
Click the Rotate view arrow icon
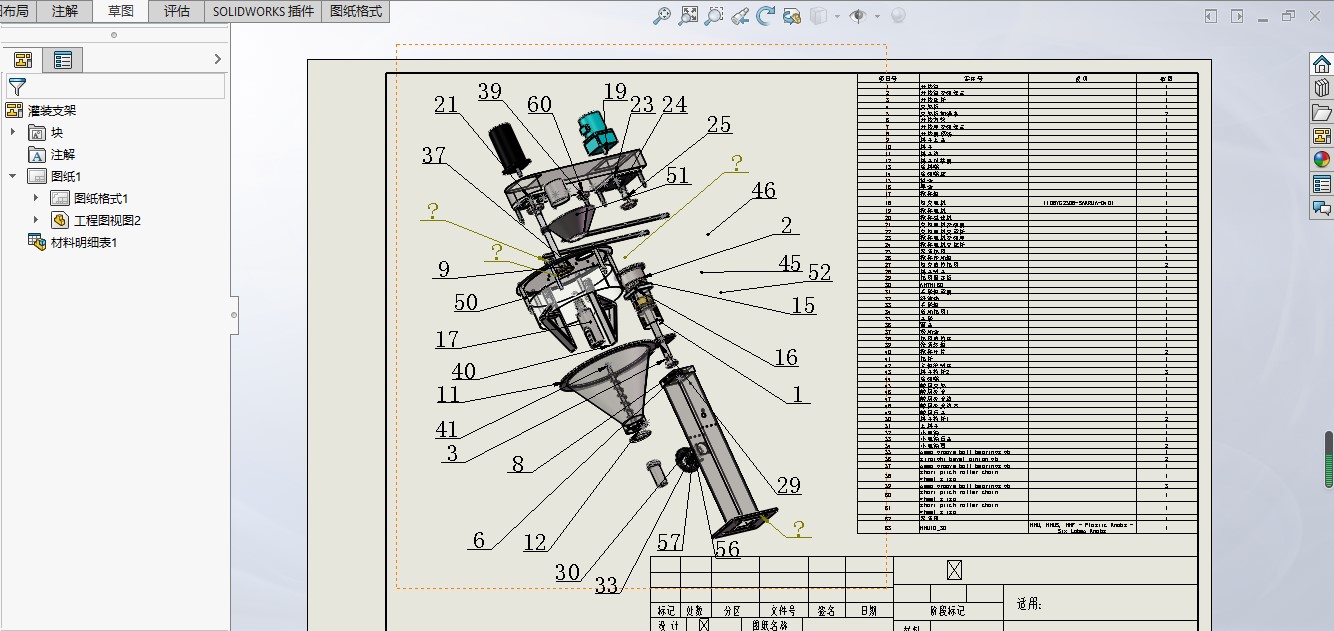pos(766,15)
